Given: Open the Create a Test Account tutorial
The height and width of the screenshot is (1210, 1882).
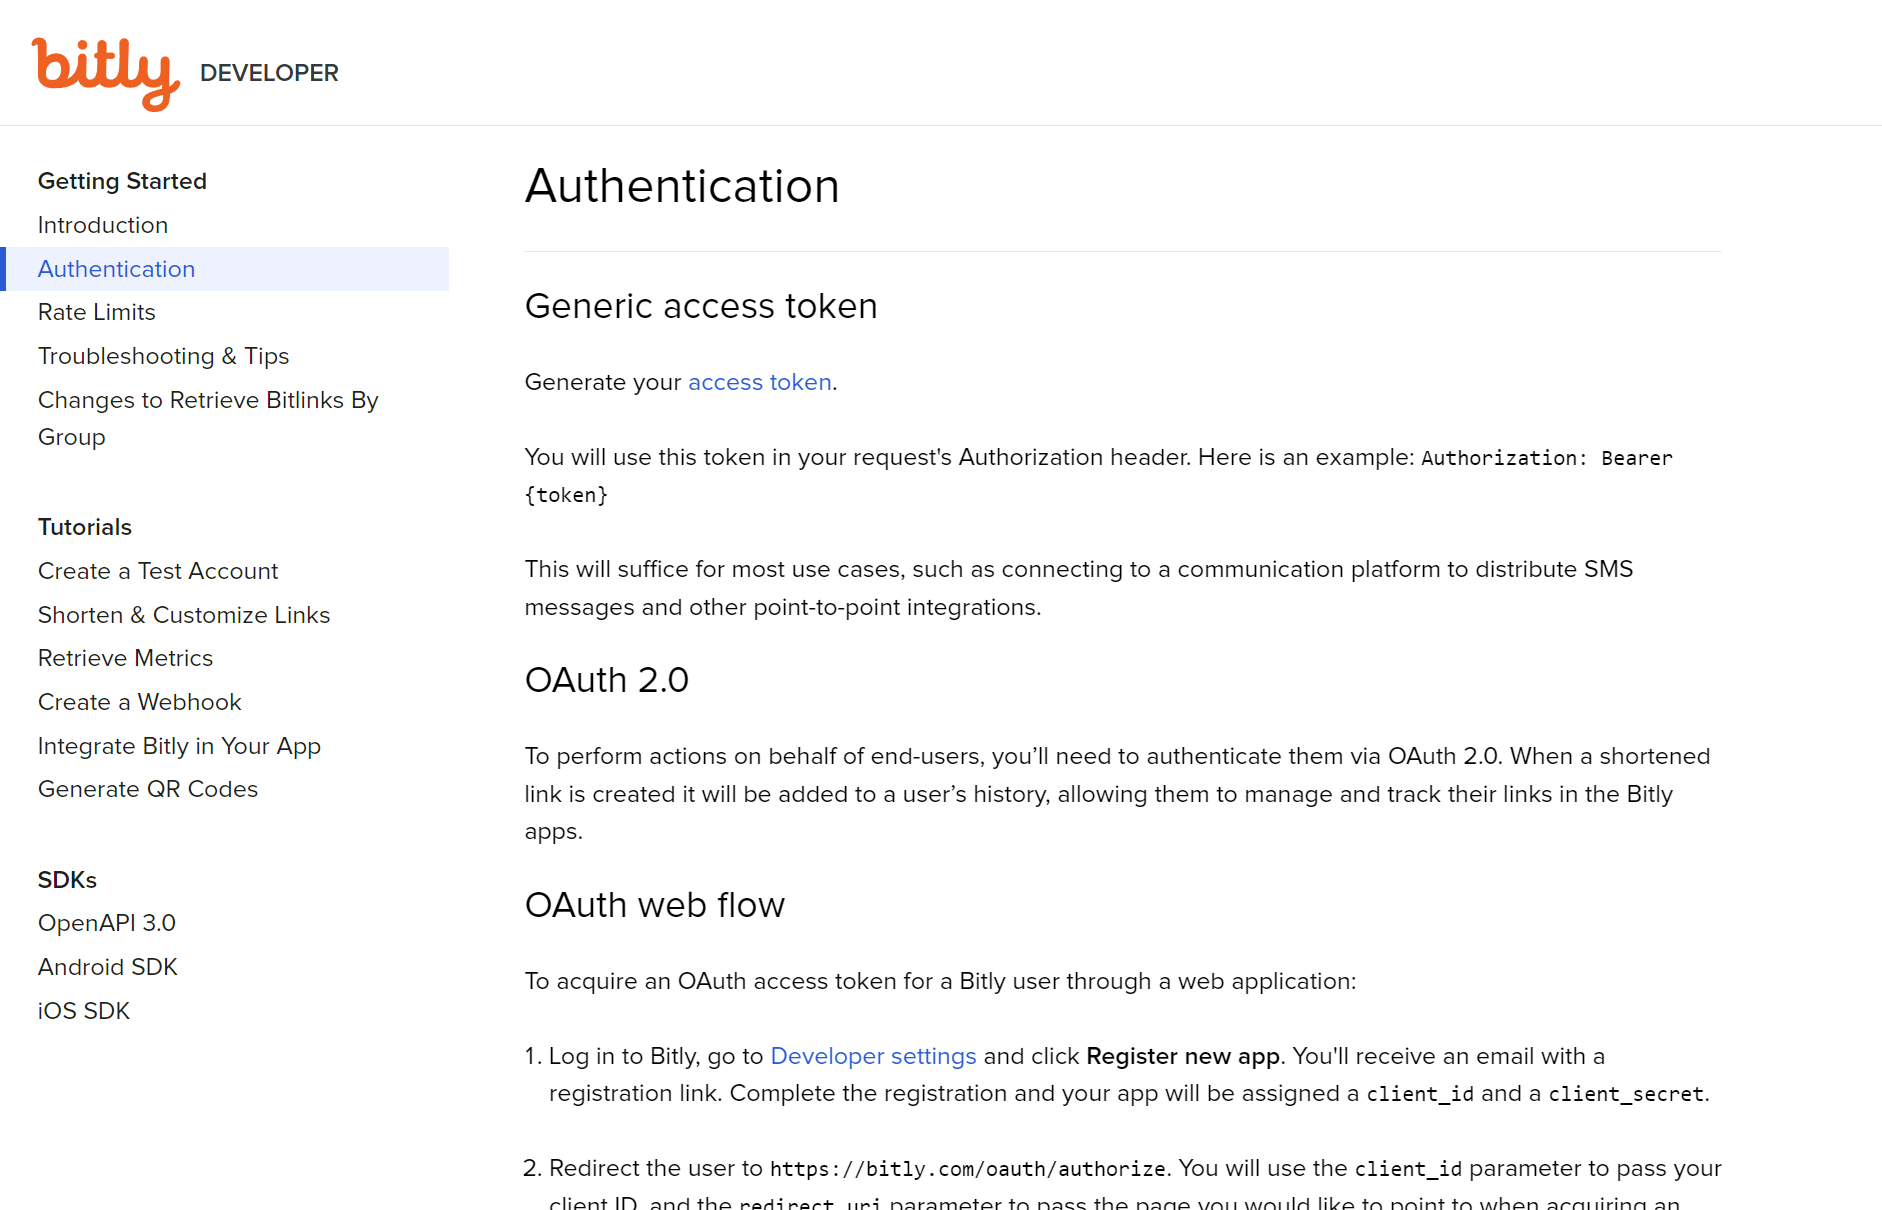Looking at the screenshot, I should [158, 571].
